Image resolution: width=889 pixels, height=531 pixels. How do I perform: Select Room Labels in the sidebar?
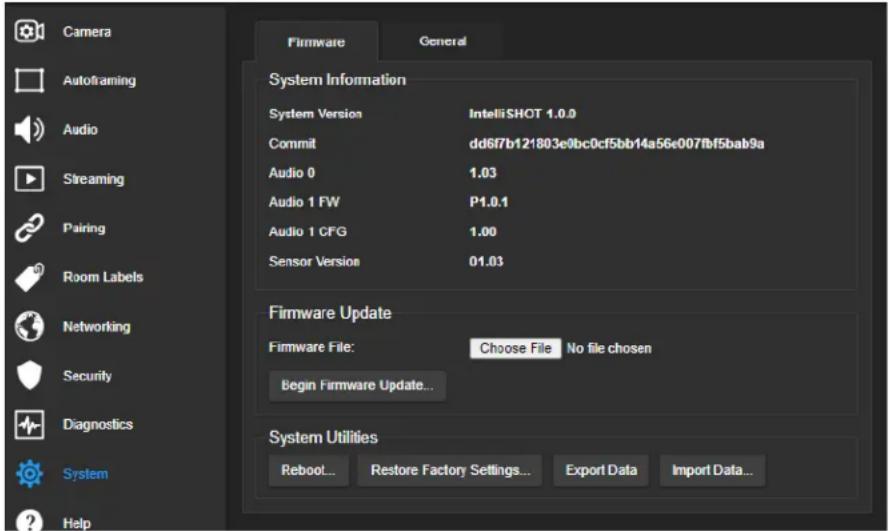point(103,277)
